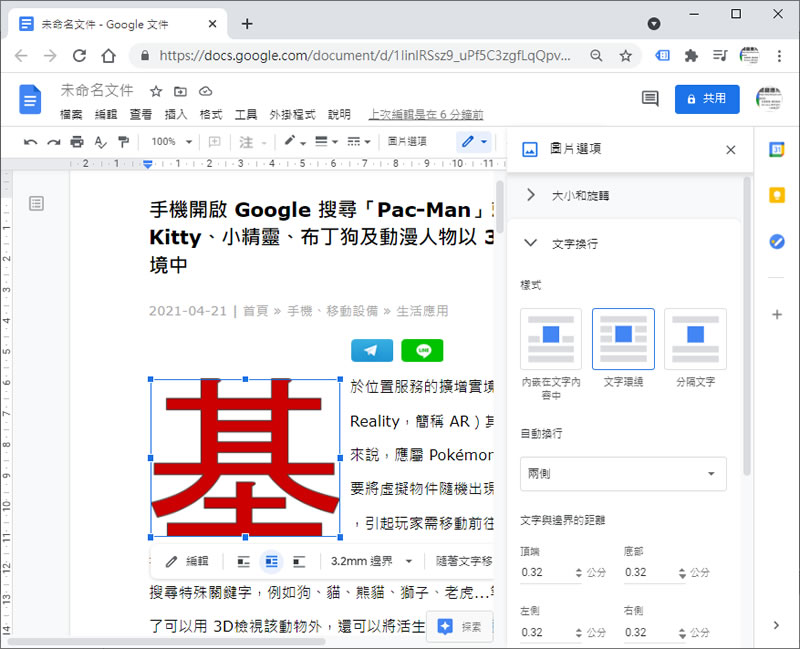Click the blue 共用 Share button
The width and height of the screenshot is (800, 649).
tap(707, 99)
